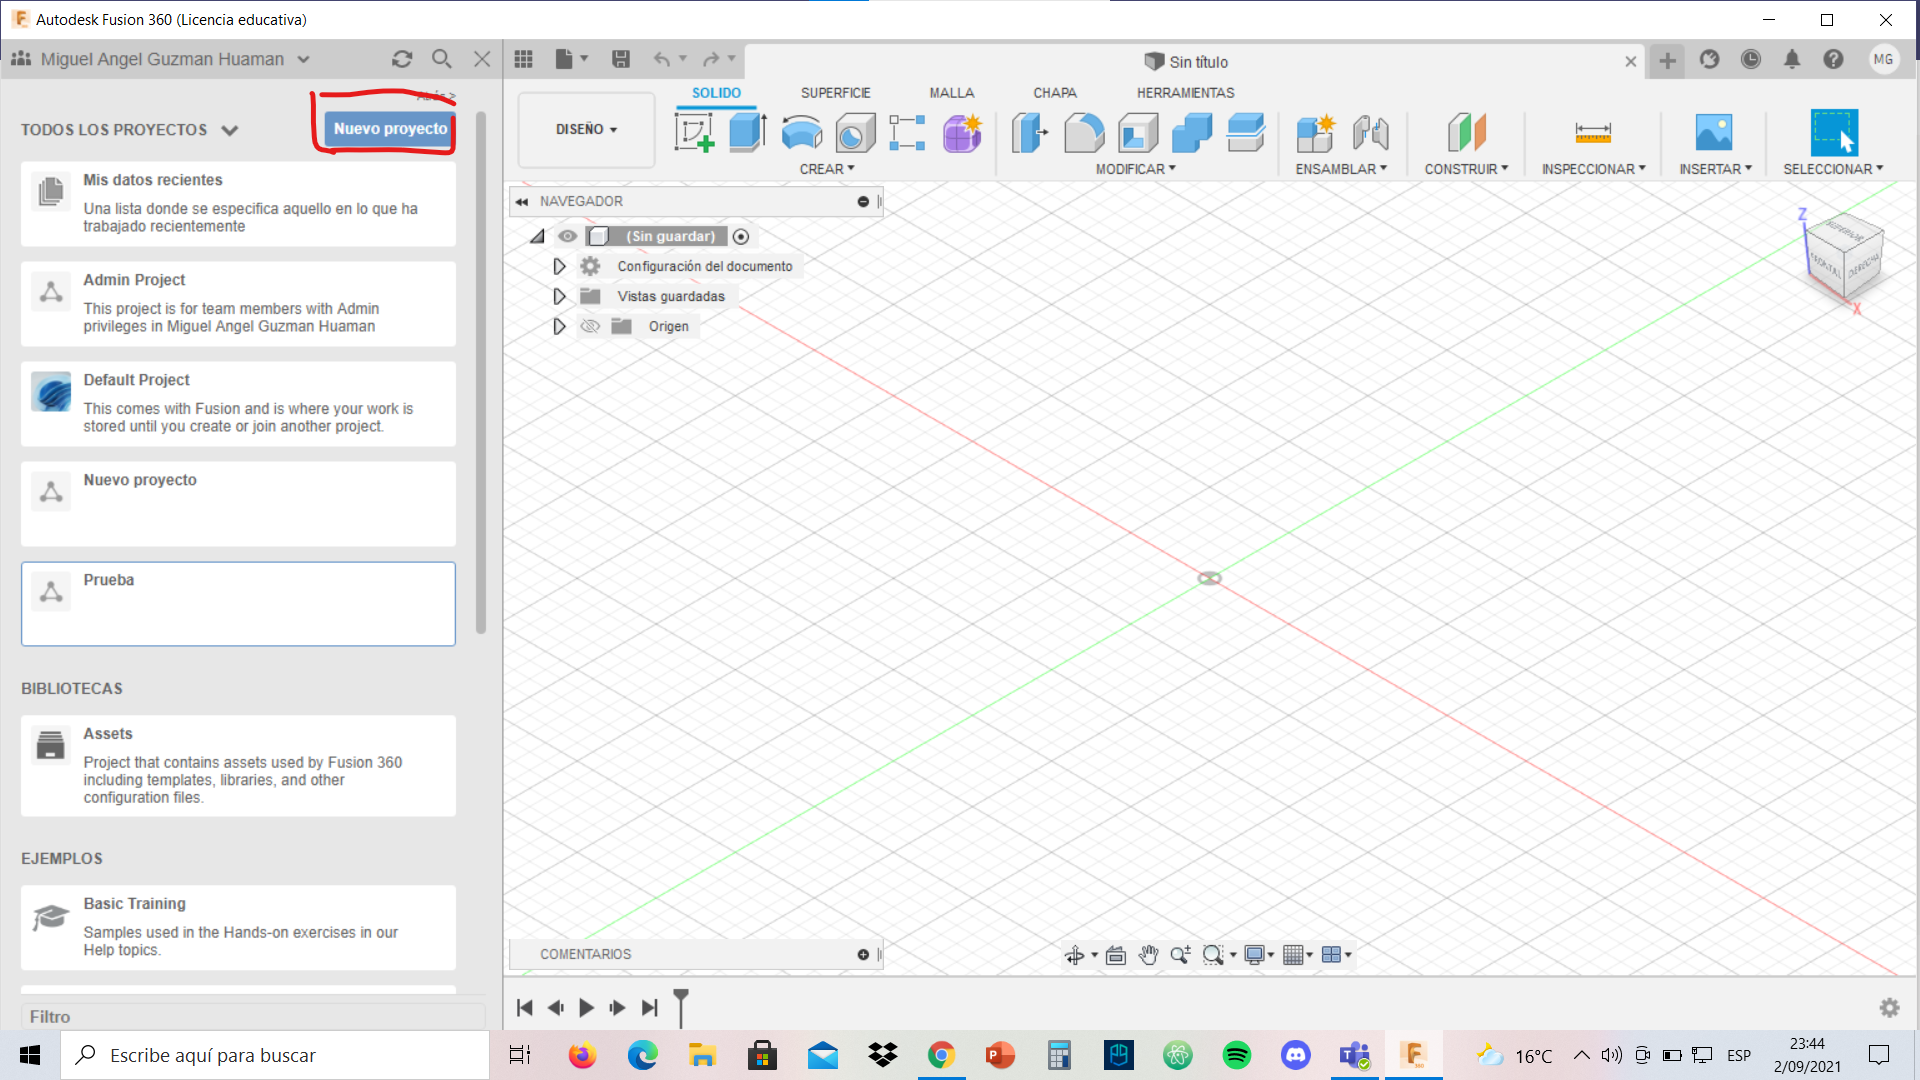Open the Basic Training examples
This screenshot has height=1080, width=1920.
pyautogui.click(x=238, y=927)
